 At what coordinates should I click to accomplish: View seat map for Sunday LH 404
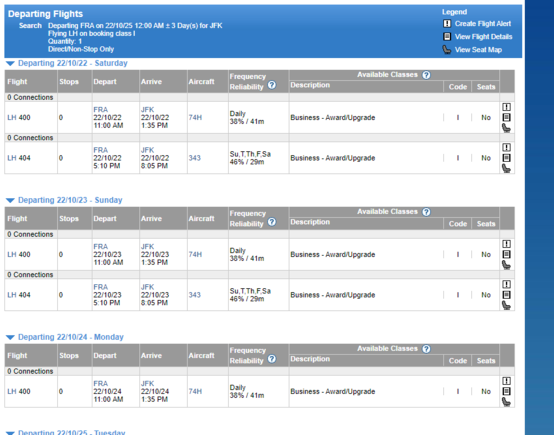pyautogui.click(x=506, y=305)
